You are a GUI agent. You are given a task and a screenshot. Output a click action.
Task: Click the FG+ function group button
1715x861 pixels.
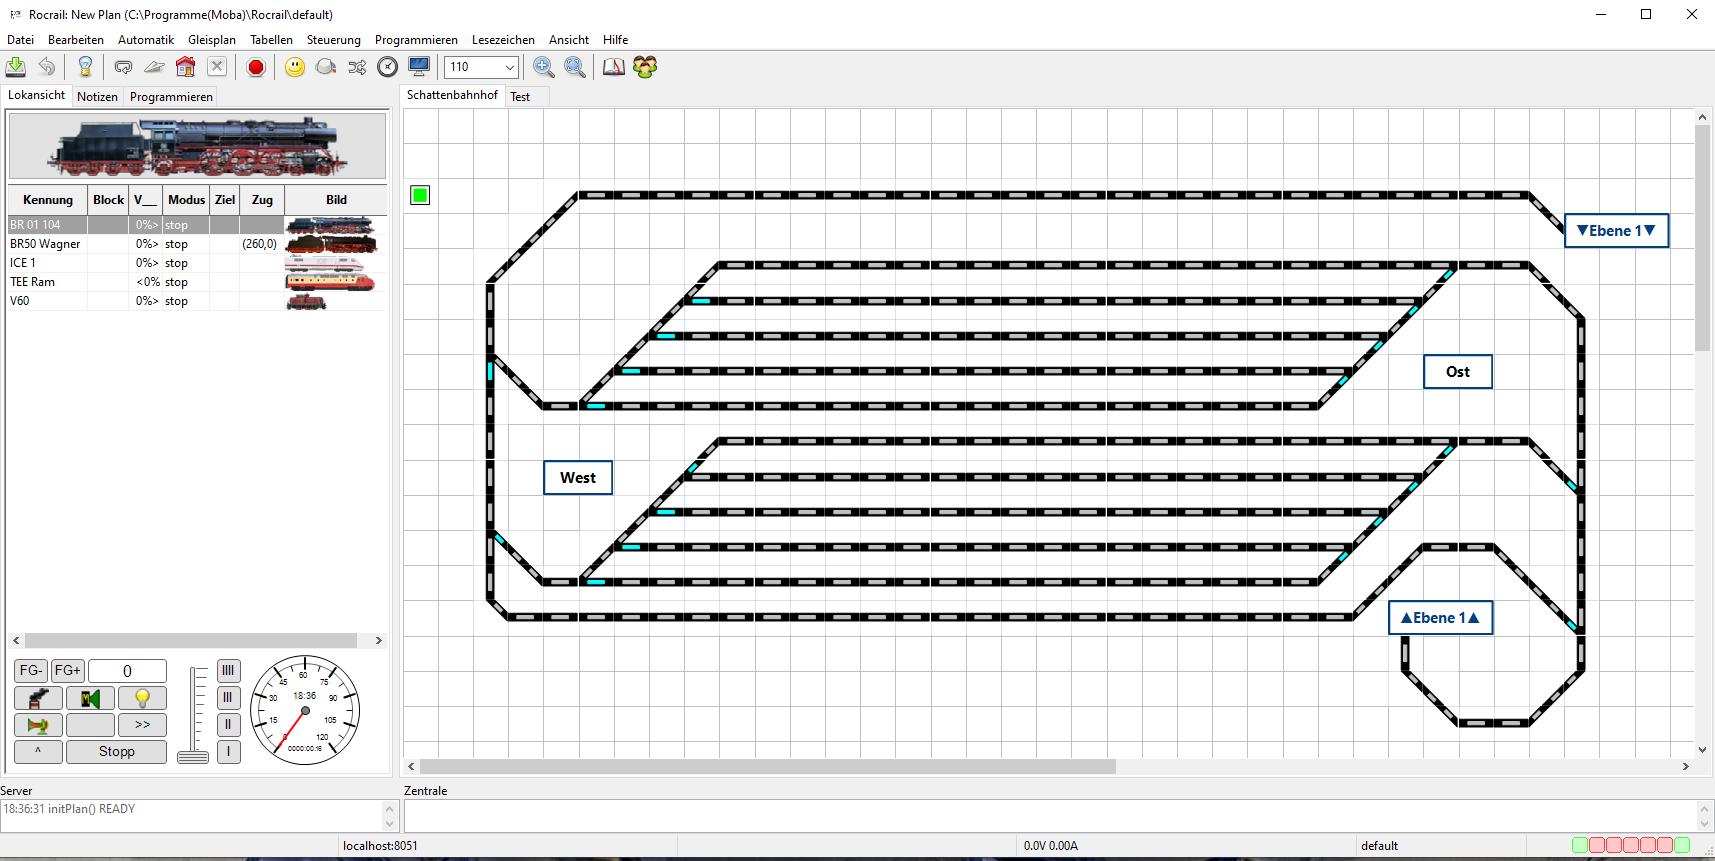pyautogui.click(x=68, y=671)
